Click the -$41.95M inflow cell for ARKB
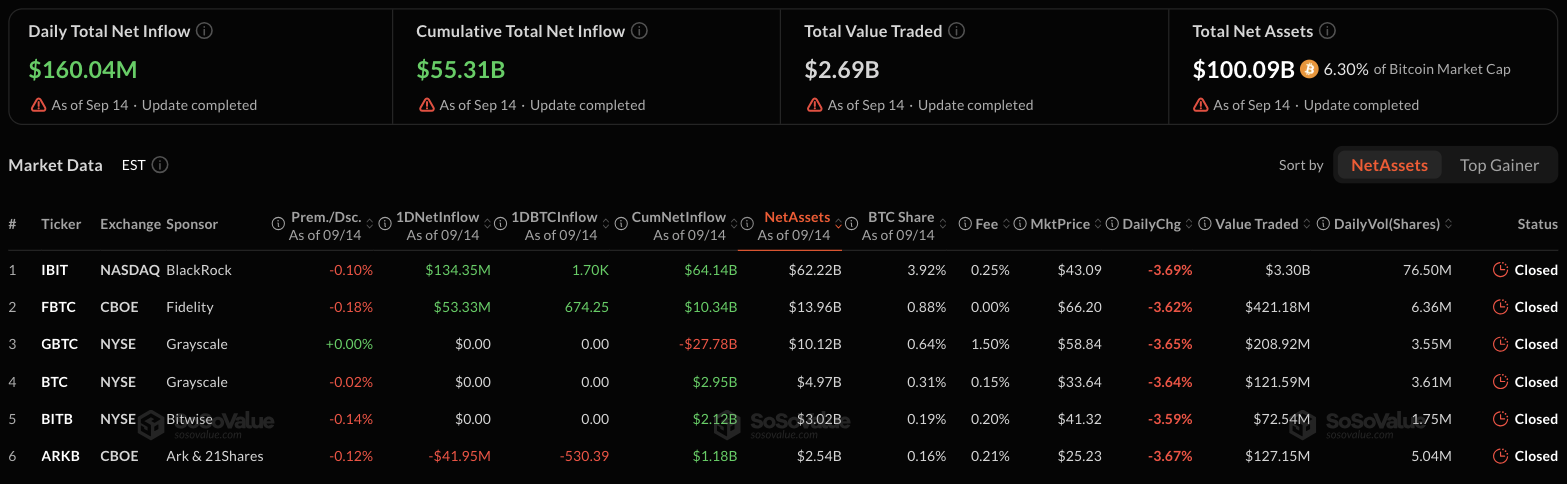Image resolution: width=1567 pixels, height=484 pixels. click(x=459, y=456)
